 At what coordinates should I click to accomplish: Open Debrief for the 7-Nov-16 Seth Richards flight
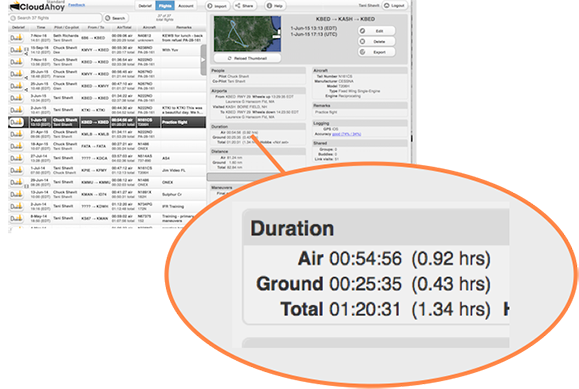pos(16,38)
